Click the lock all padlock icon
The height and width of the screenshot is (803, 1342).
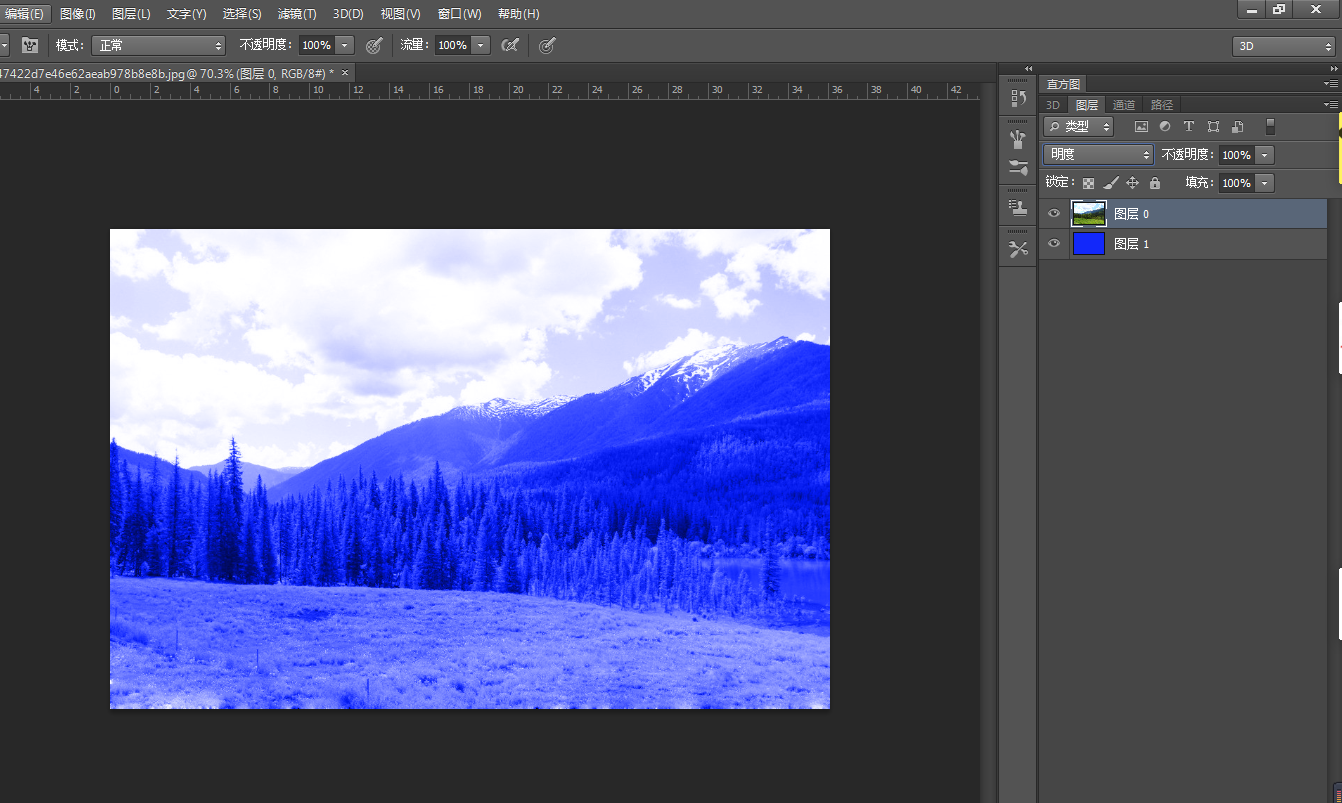[1155, 183]
